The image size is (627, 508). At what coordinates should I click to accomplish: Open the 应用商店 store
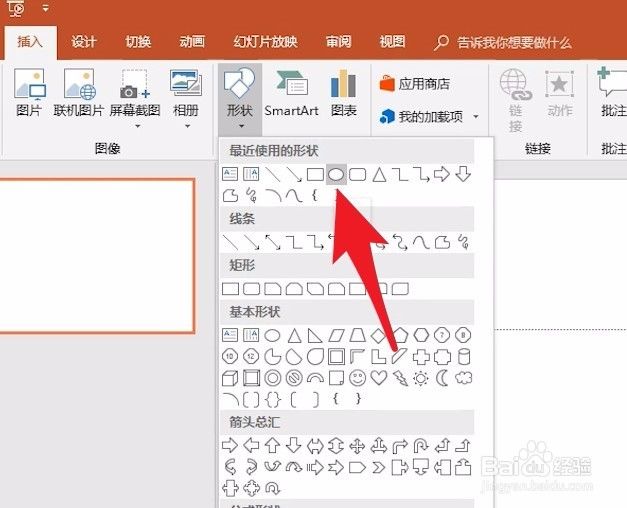pos(414,84)
